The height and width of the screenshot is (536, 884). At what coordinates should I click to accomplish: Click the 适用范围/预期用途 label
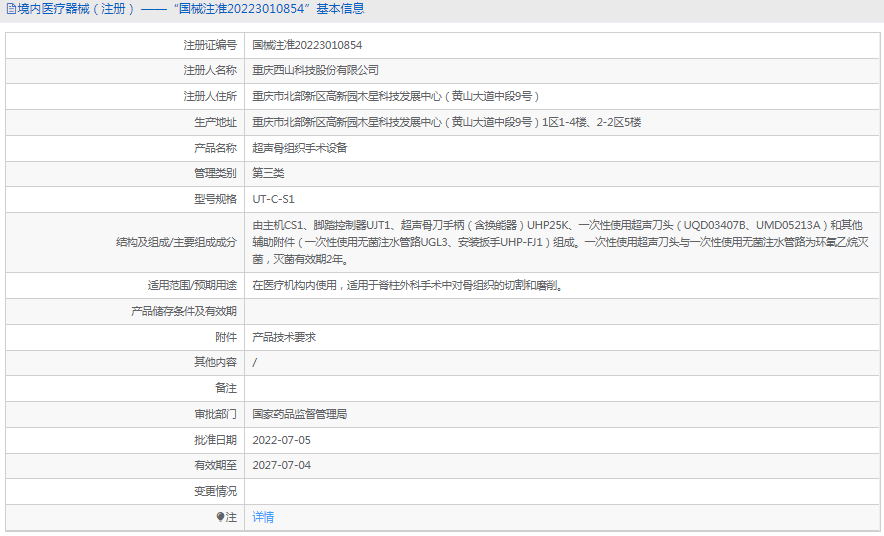tap(192, 285)
